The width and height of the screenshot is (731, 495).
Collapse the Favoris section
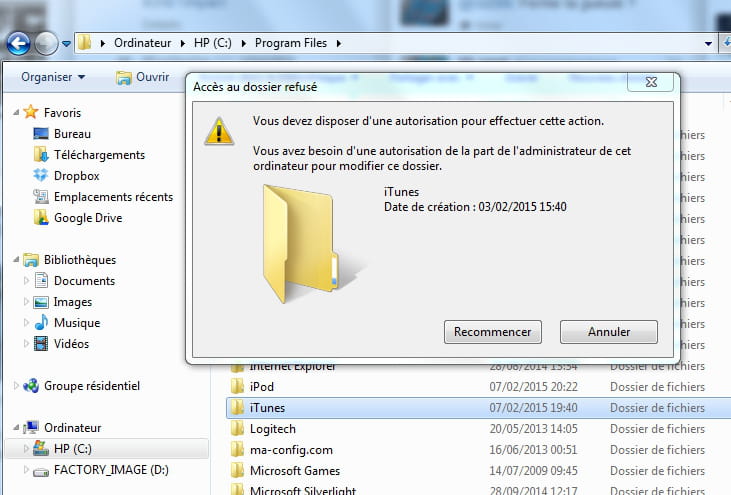point(16,112)
